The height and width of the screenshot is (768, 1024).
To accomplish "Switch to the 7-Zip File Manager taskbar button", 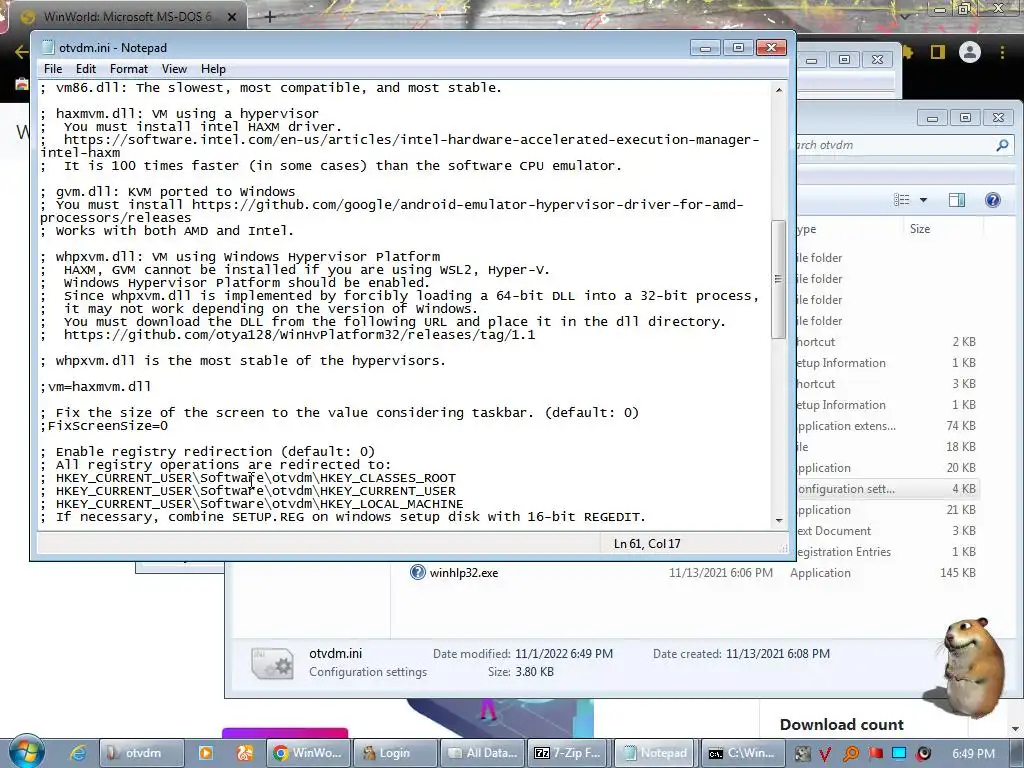I will [569, 753].
